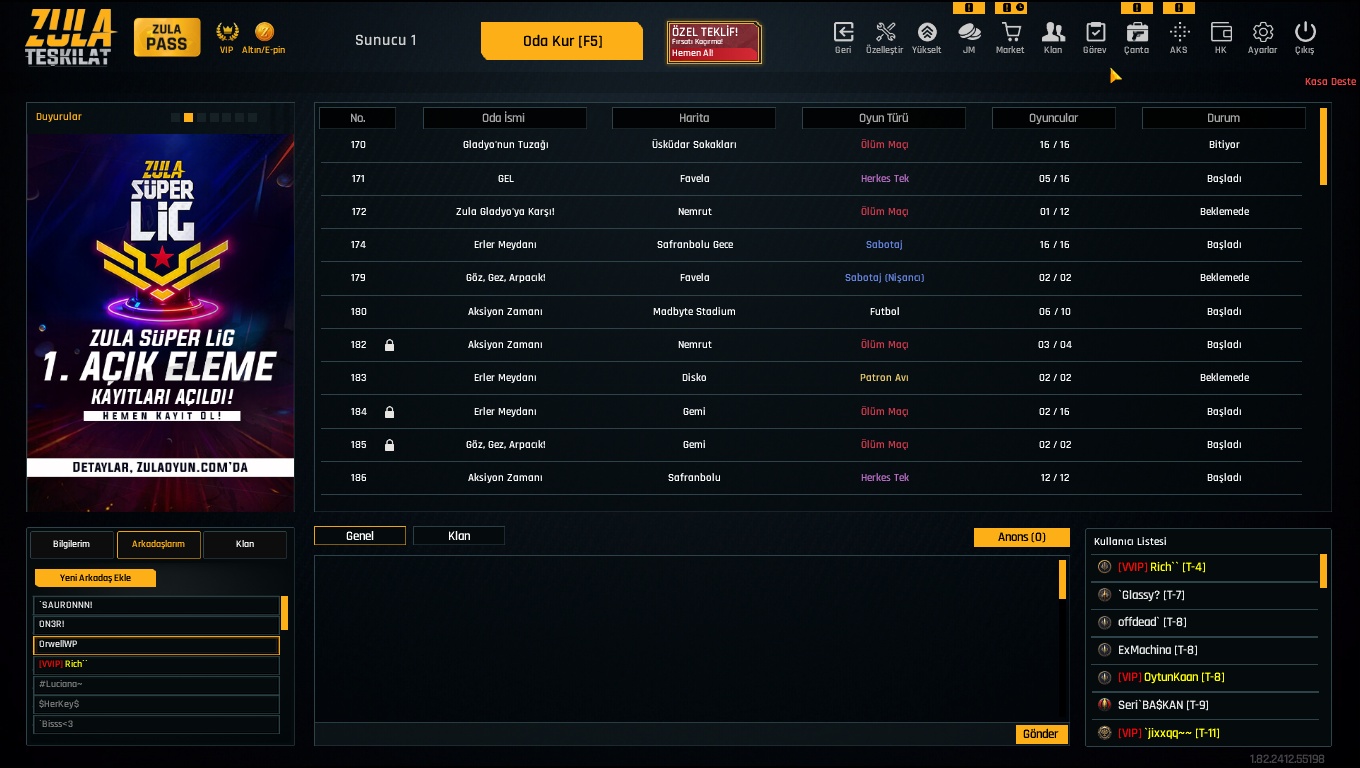Select friend $HerKey$ in friends list
This screenshot has width=1360, height=768.
156,705
